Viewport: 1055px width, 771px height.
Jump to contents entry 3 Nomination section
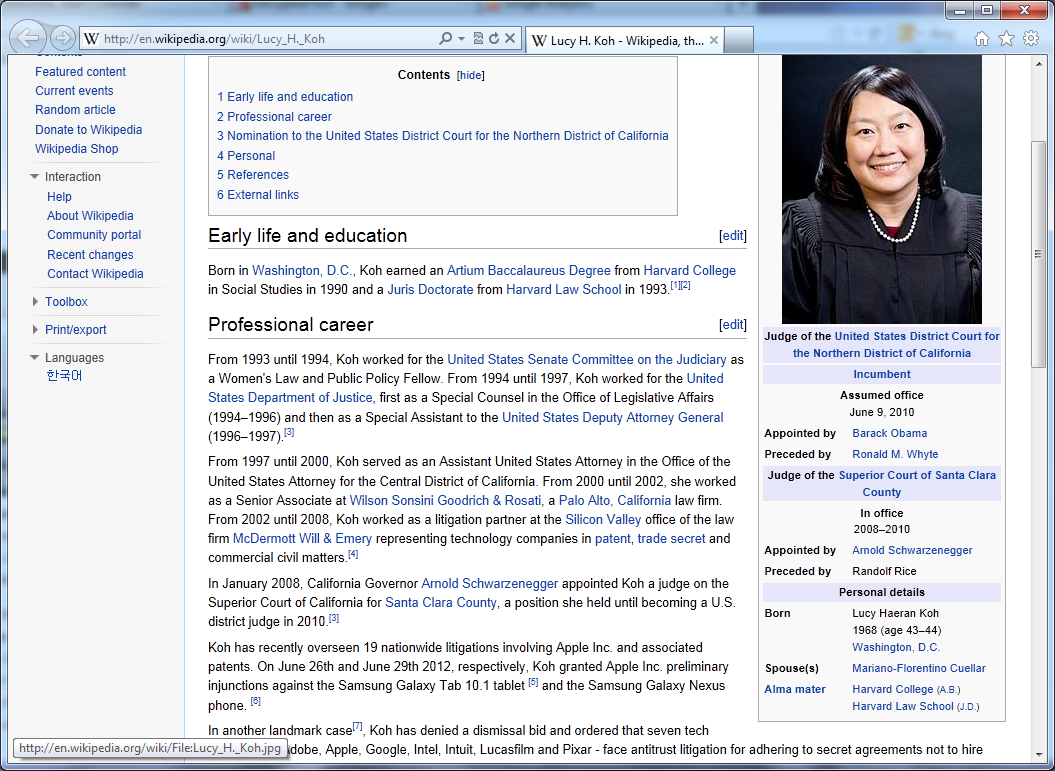point(443,136)
